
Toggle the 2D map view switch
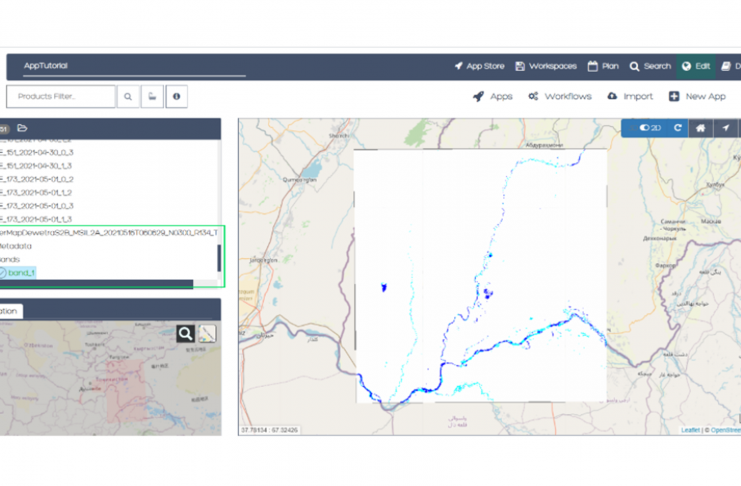[650, 128]
